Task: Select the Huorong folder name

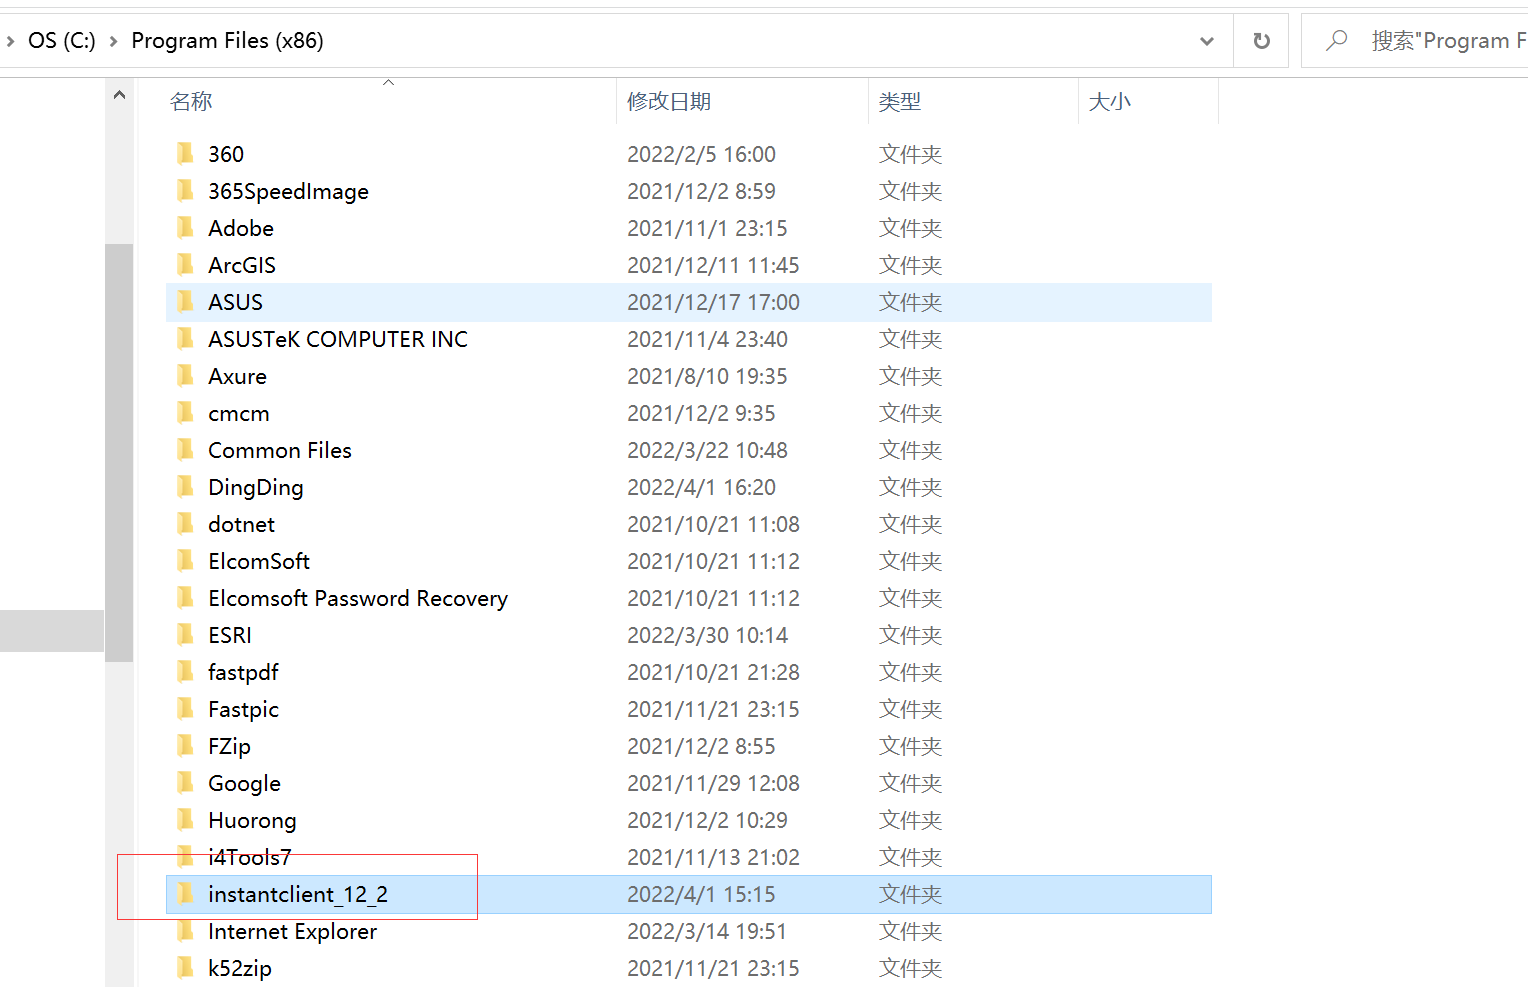Action: tap(253, 820)
